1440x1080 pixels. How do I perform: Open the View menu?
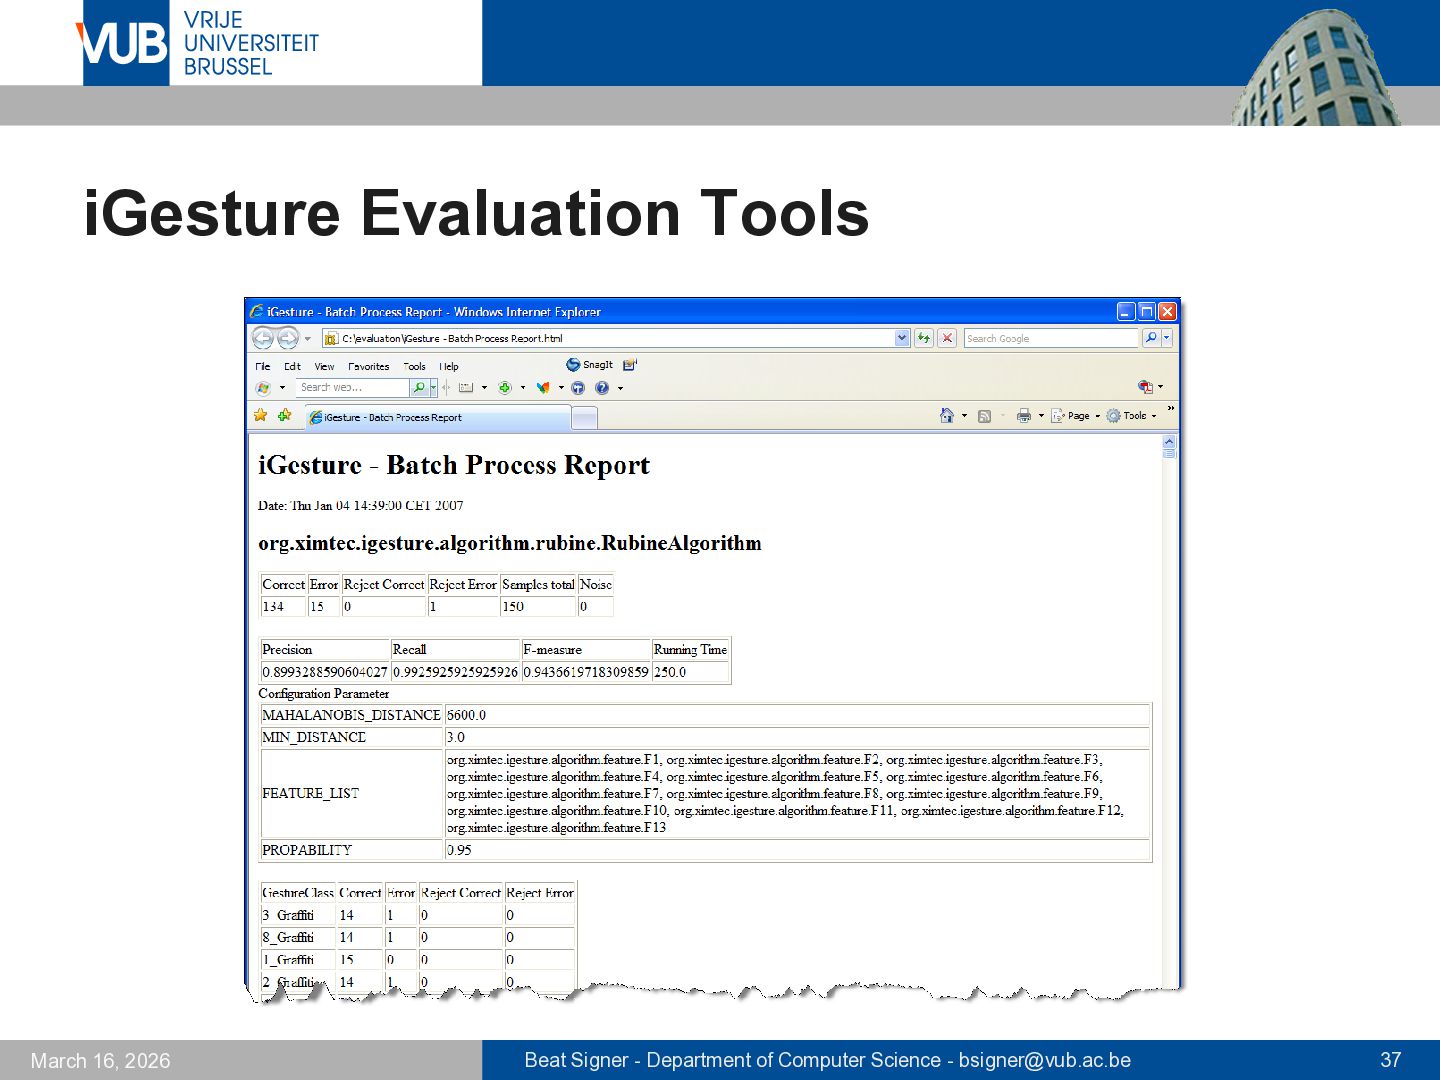[x=324, y=367]
